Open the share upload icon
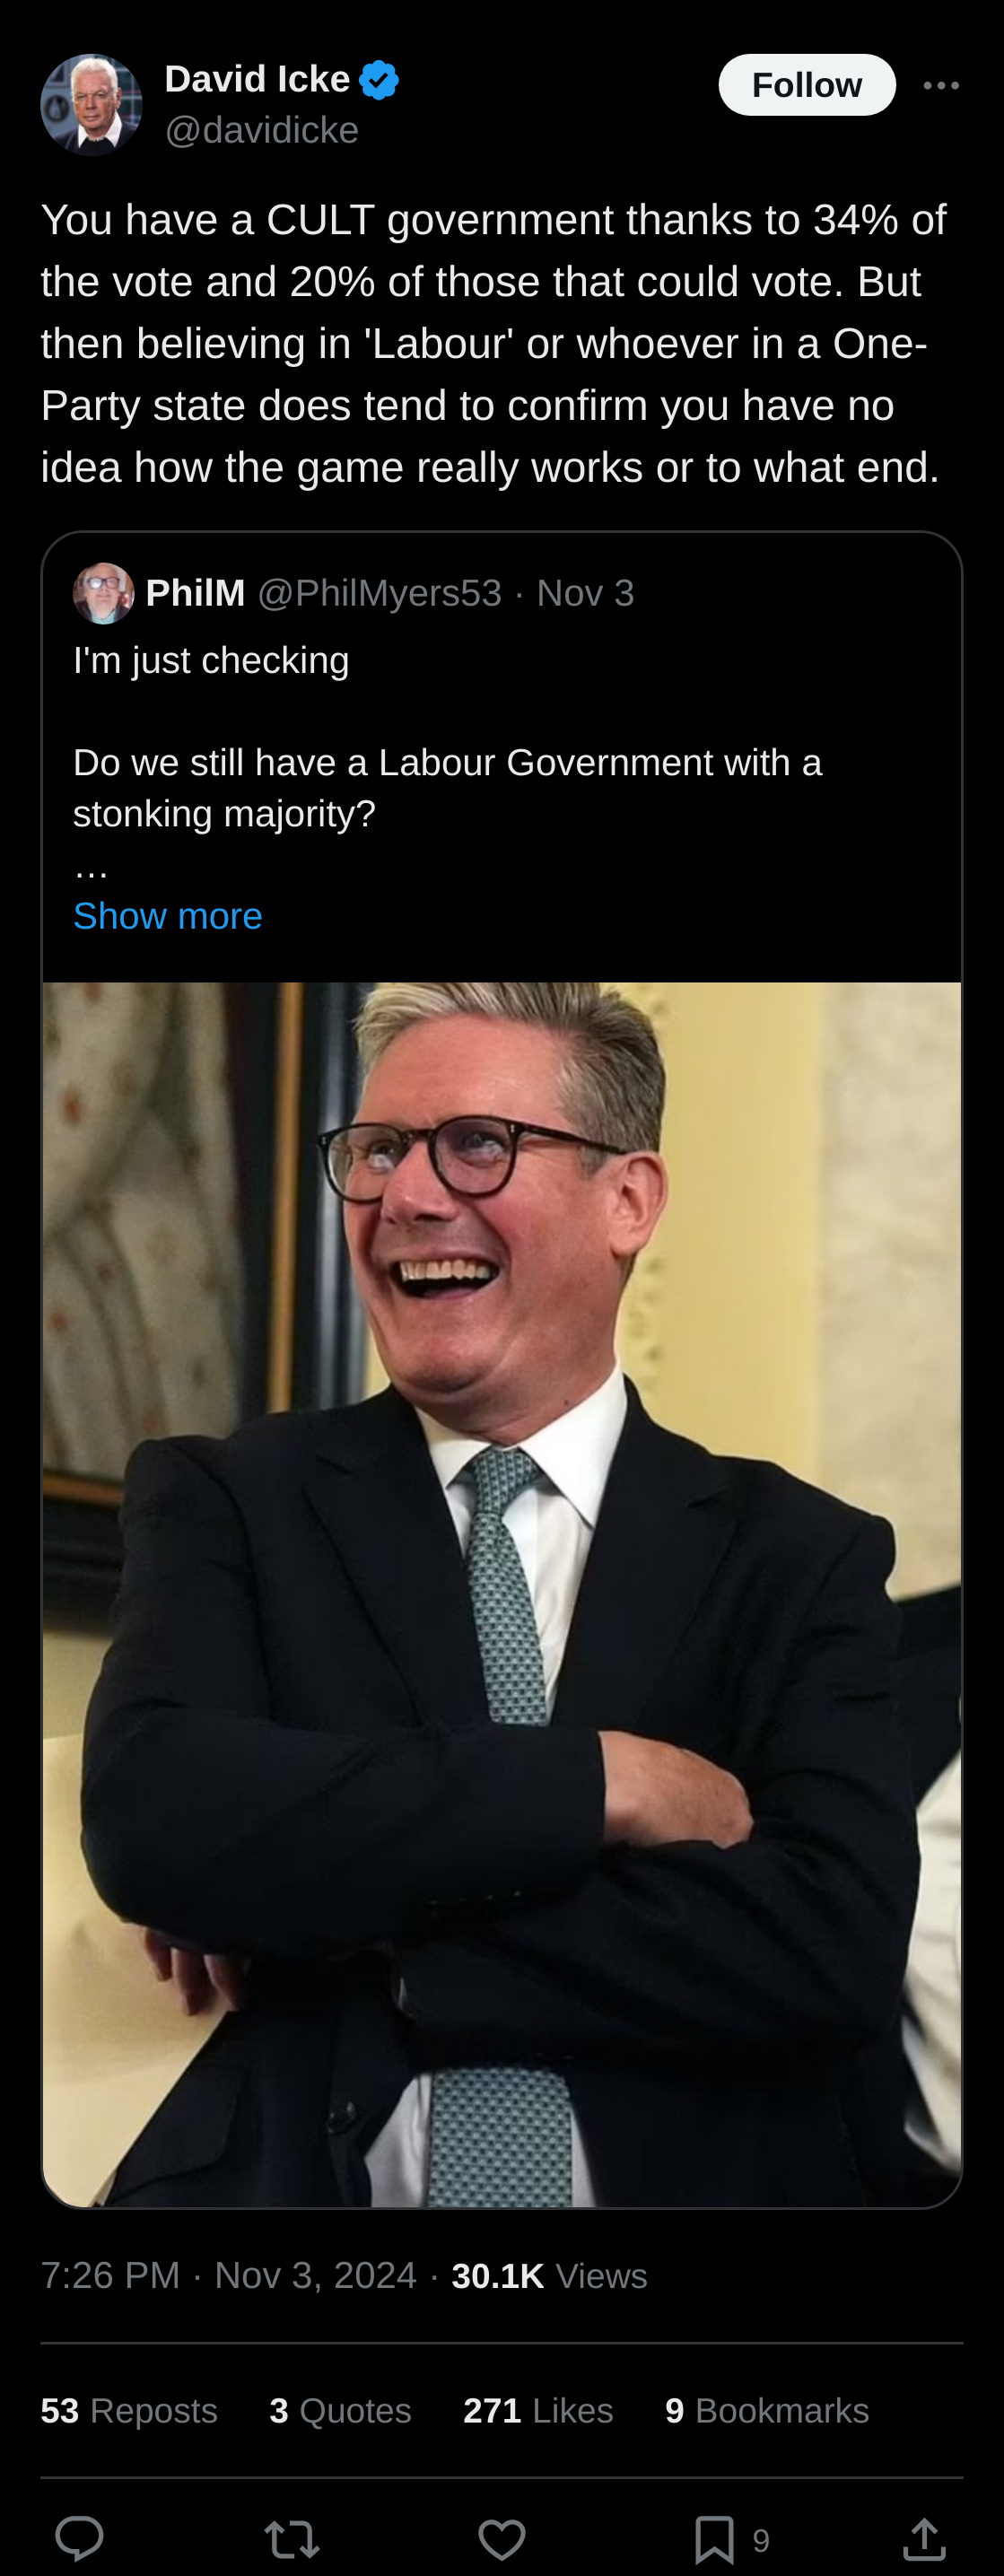 (924, 2539)
